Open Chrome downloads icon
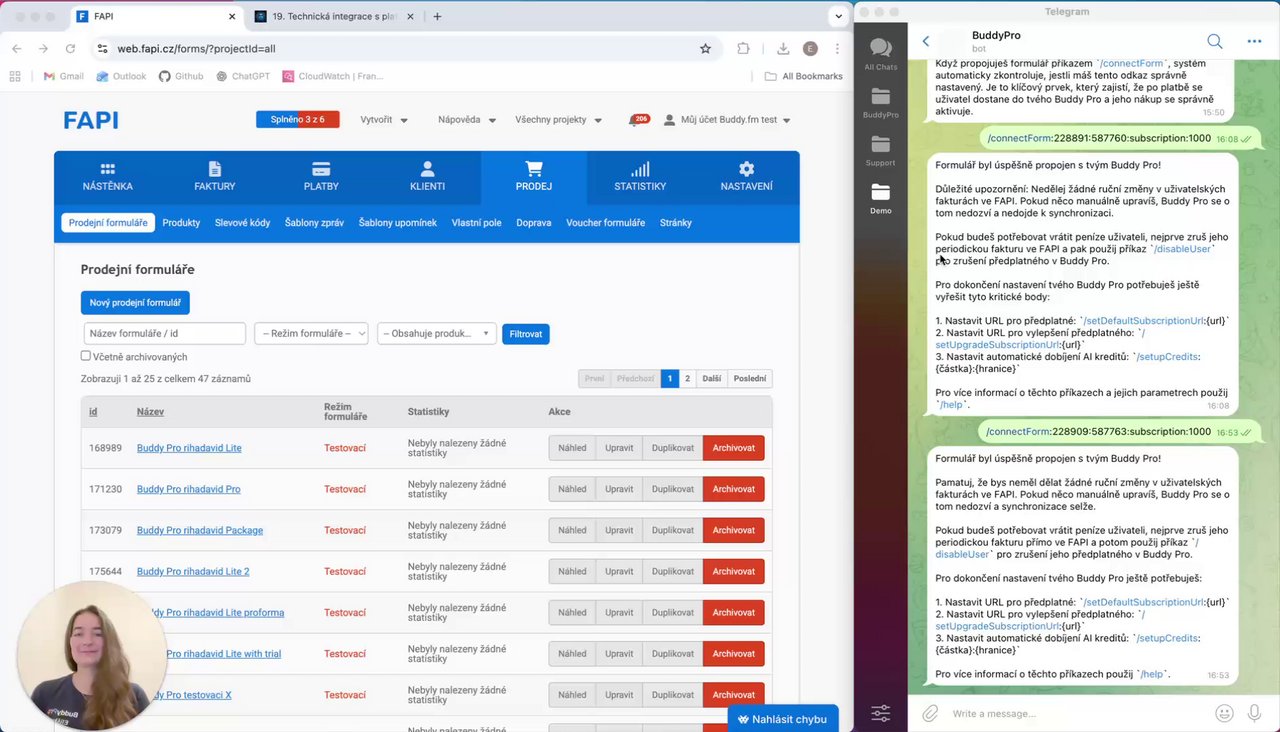Viewport: 1280px width, 732px height. coord(783,48)
